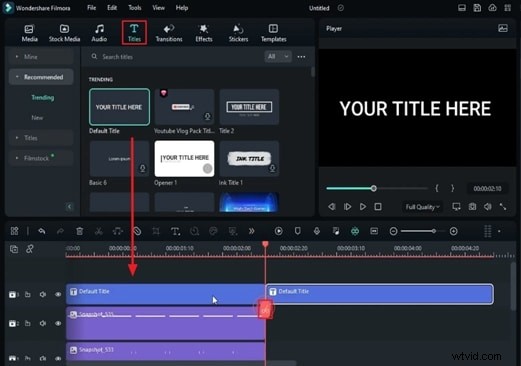
Task: Open the File menu
Action: [x=91, y=8]
